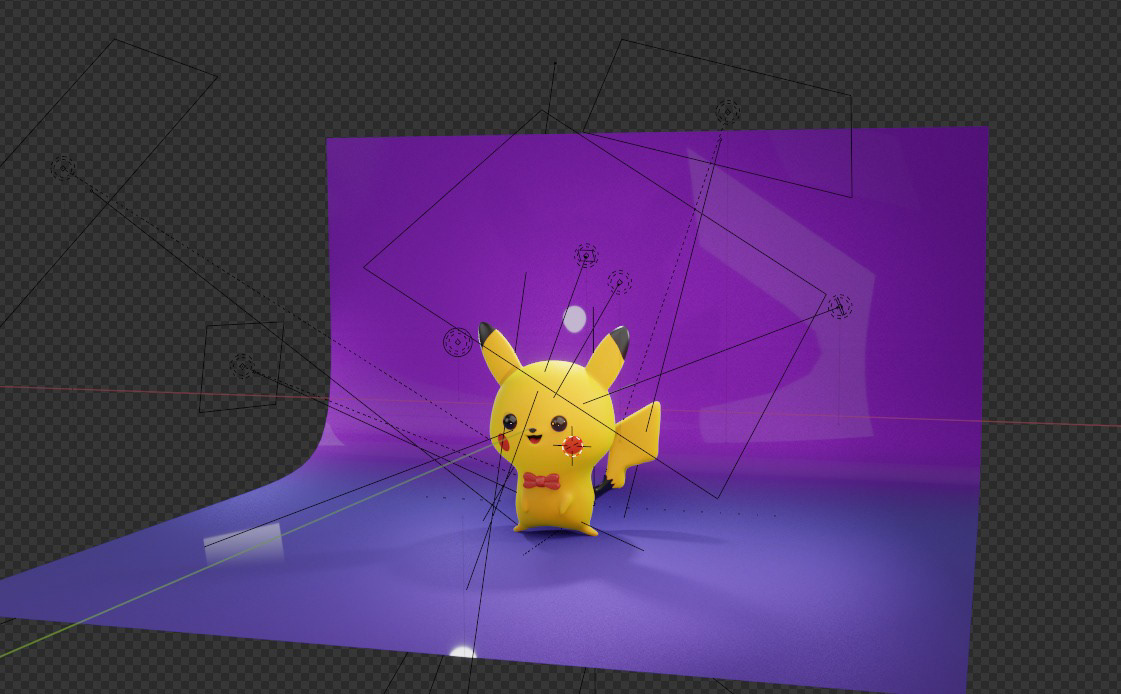Select the large dashed-circle light marker beside Pikachu's ear

tap(458, 342)
